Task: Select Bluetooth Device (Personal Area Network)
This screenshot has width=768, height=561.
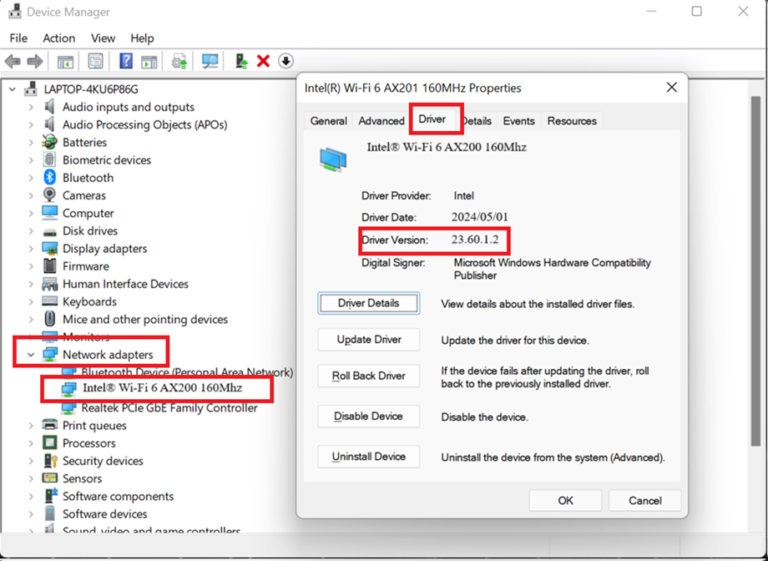Action: pos(187,372)
